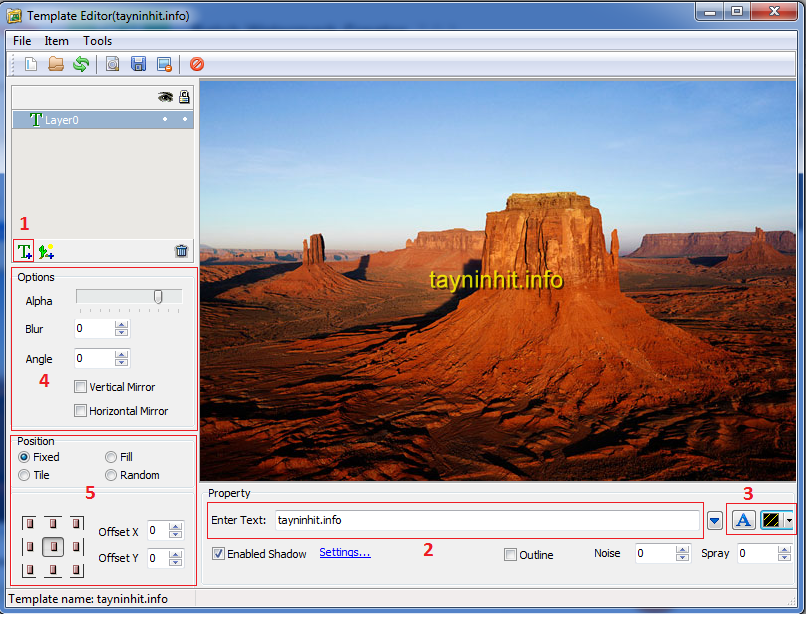Screen dimensions: 810x621
Task: Enable the Vertical Mirror checkbox
Action: 81,387
